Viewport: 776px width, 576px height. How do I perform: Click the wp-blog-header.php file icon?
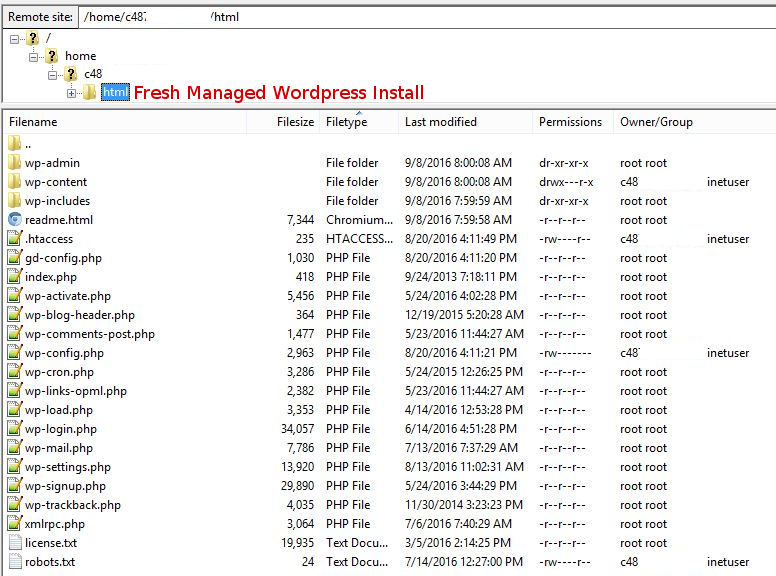coord(15,314)
